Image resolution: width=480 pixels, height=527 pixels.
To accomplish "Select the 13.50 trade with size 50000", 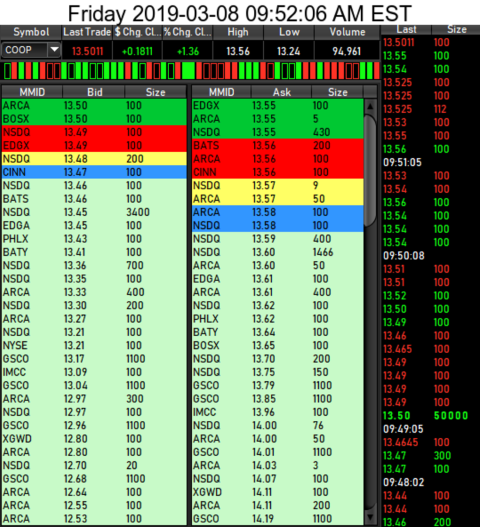I will pos(431,416).
